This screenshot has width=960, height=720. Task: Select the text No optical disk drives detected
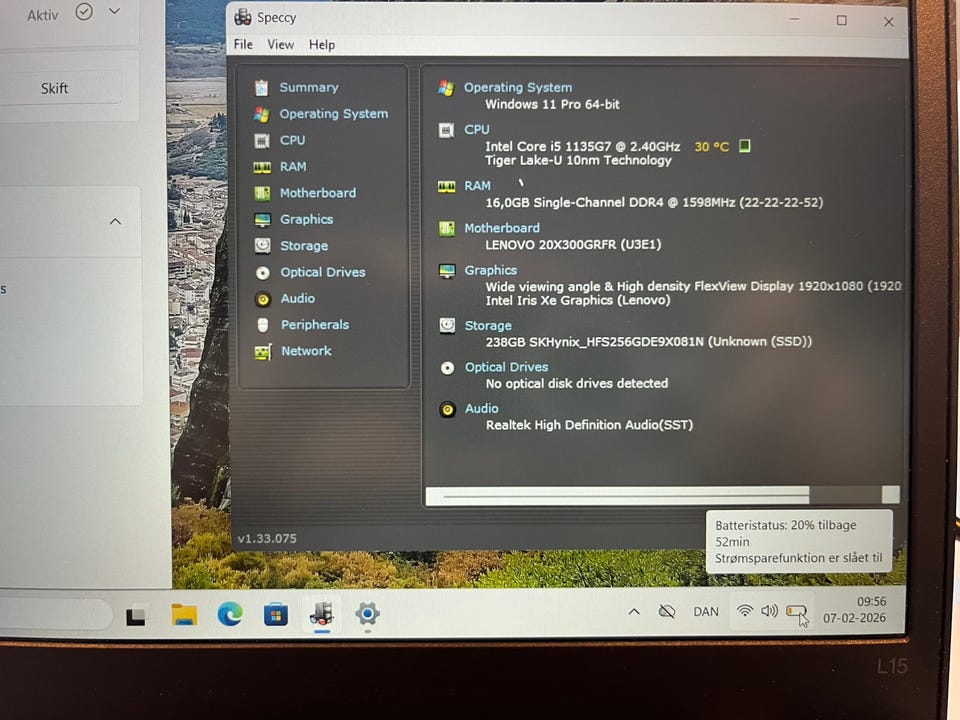(577, 383)
